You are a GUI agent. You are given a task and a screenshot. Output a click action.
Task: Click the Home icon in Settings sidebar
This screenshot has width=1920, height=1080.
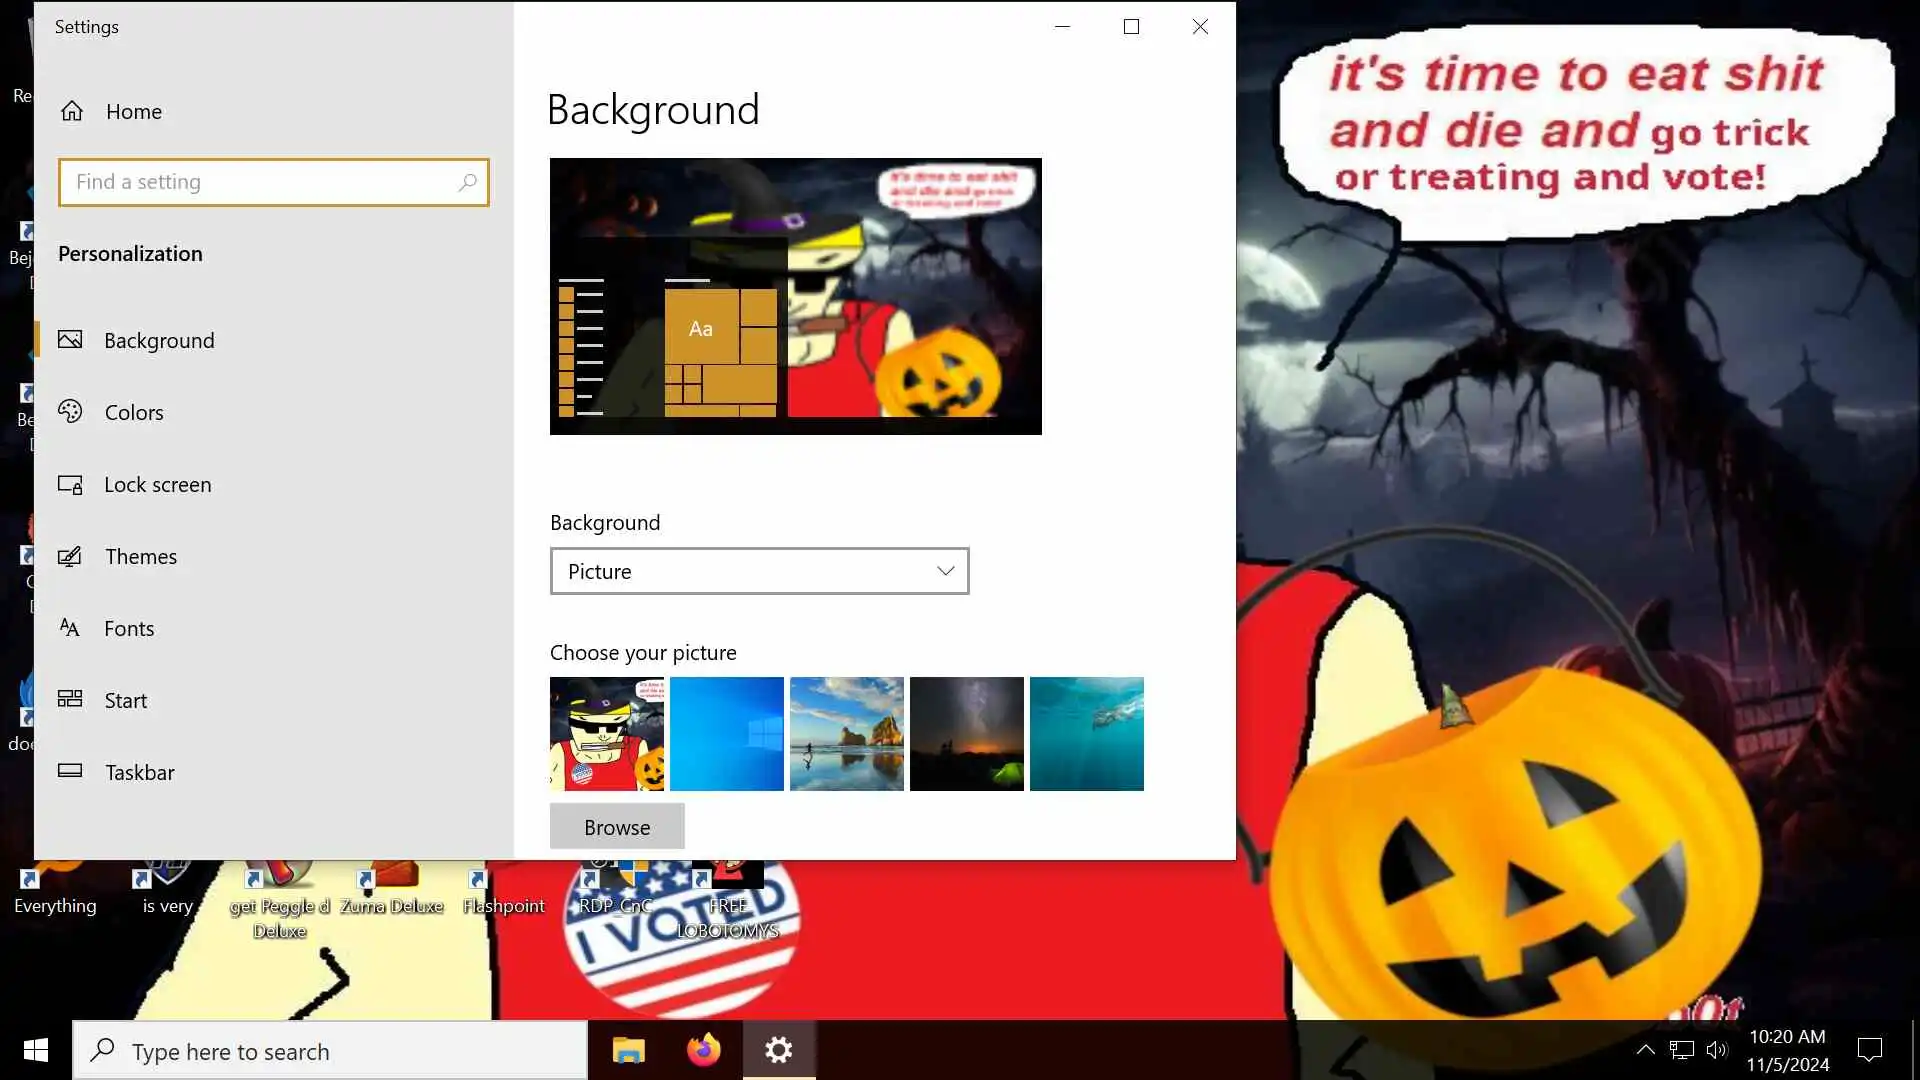72,111
